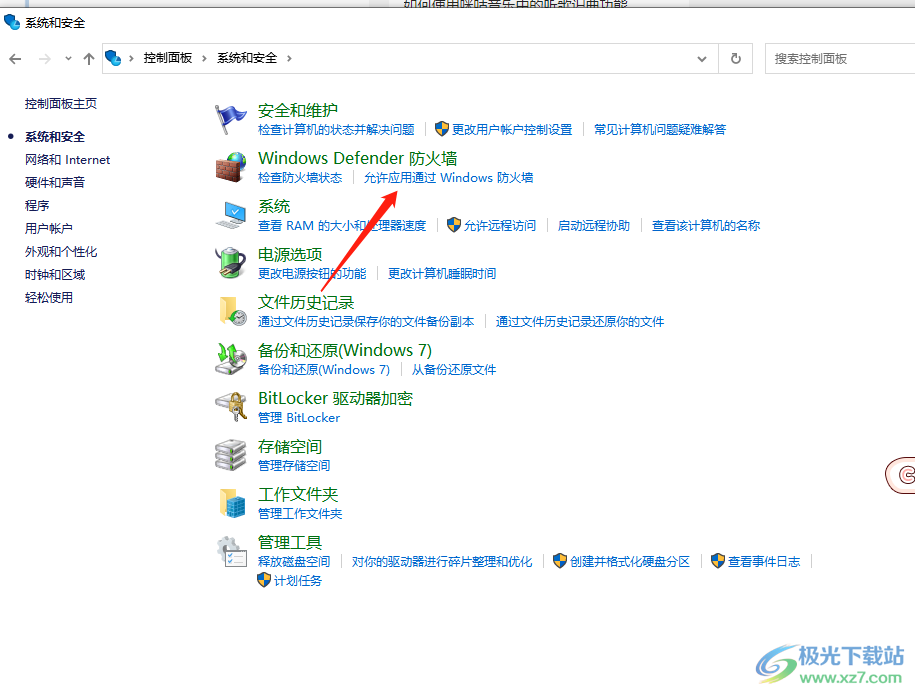Click 通过文件历史记录还原你的文件 link
Screen dimensions: 915x694
click(579, 322)
